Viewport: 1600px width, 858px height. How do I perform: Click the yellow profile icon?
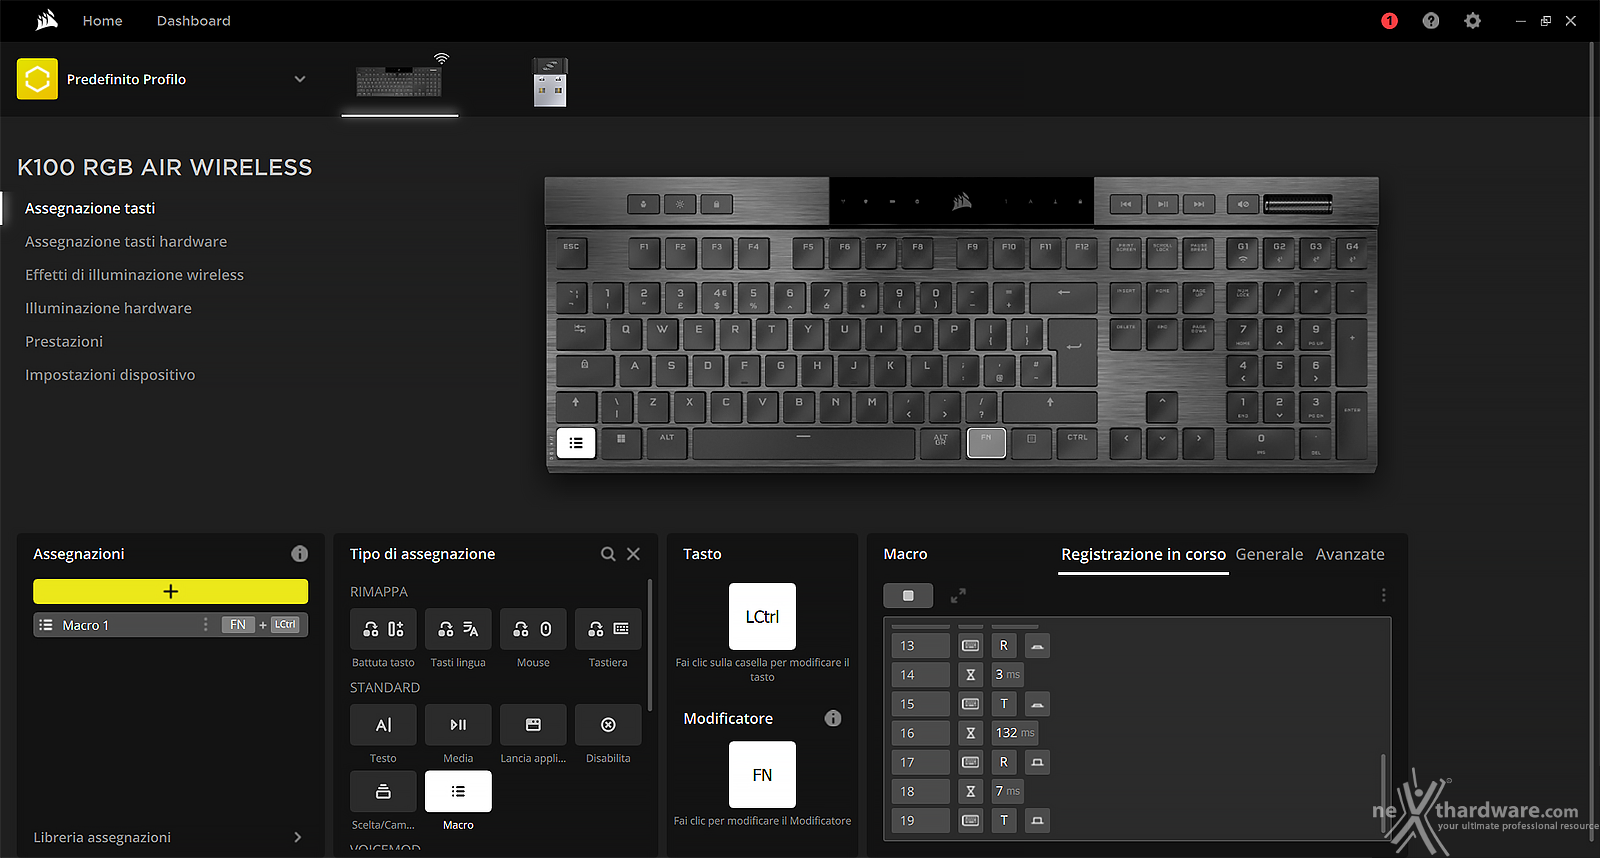[x=37, y=79]
